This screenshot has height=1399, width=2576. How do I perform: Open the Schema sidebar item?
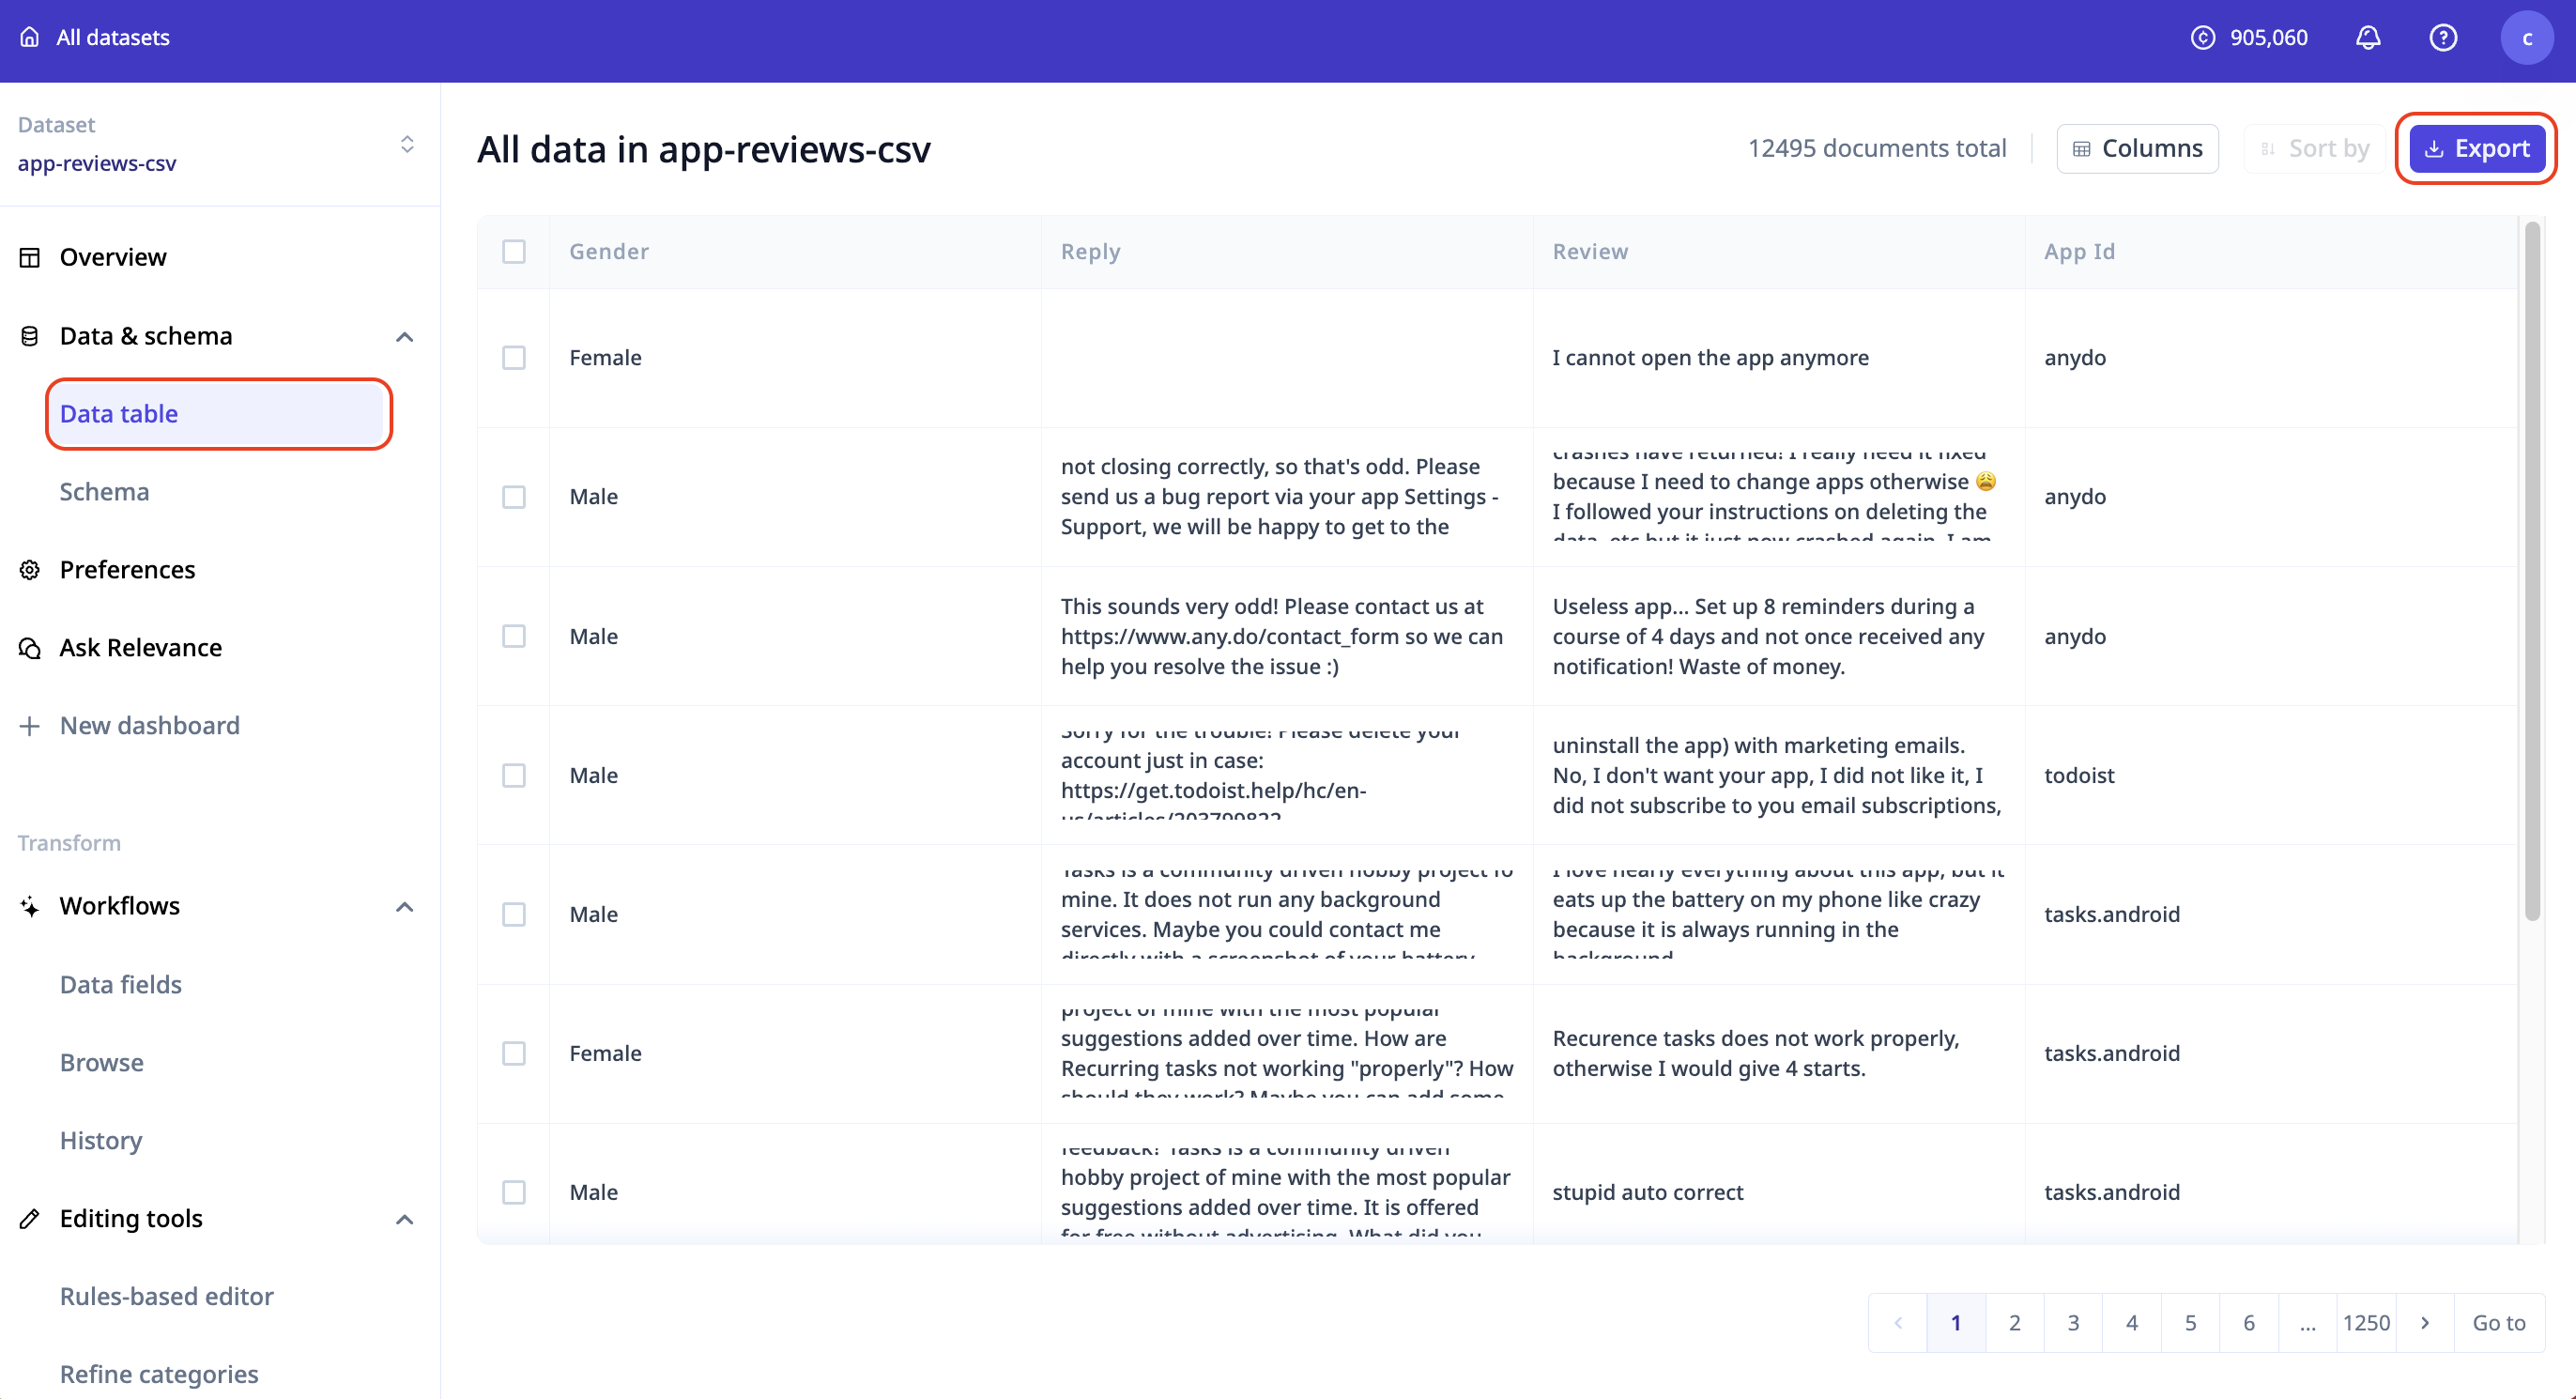104,492
